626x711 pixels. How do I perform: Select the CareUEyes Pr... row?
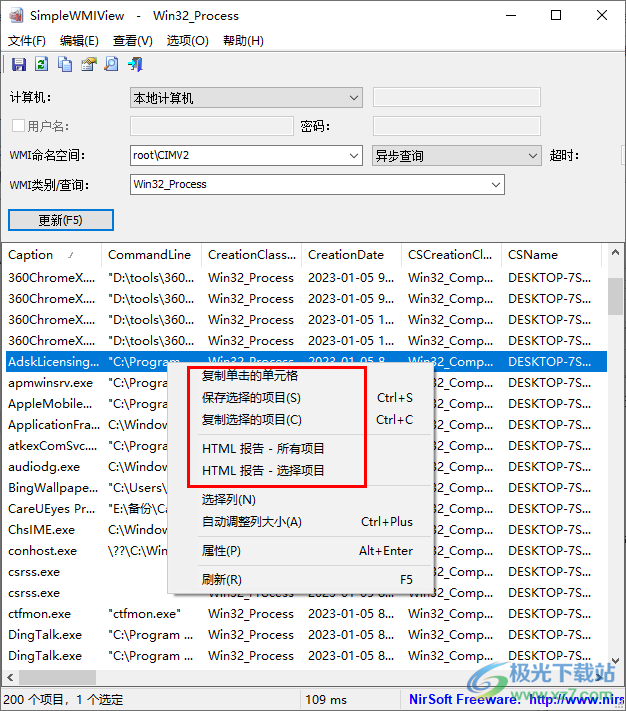[52, 509]
